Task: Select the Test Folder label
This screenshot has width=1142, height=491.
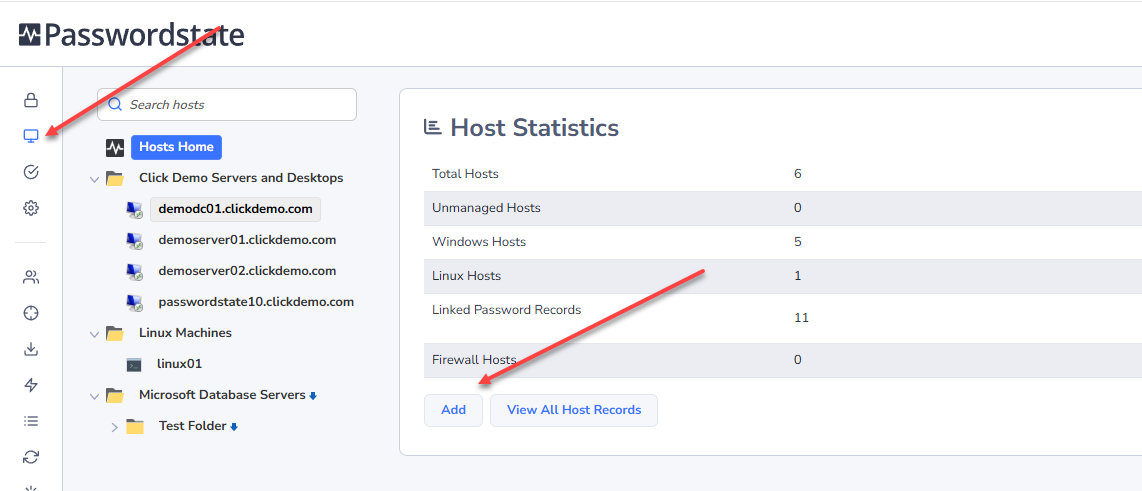Action: (x=192, y=426)
